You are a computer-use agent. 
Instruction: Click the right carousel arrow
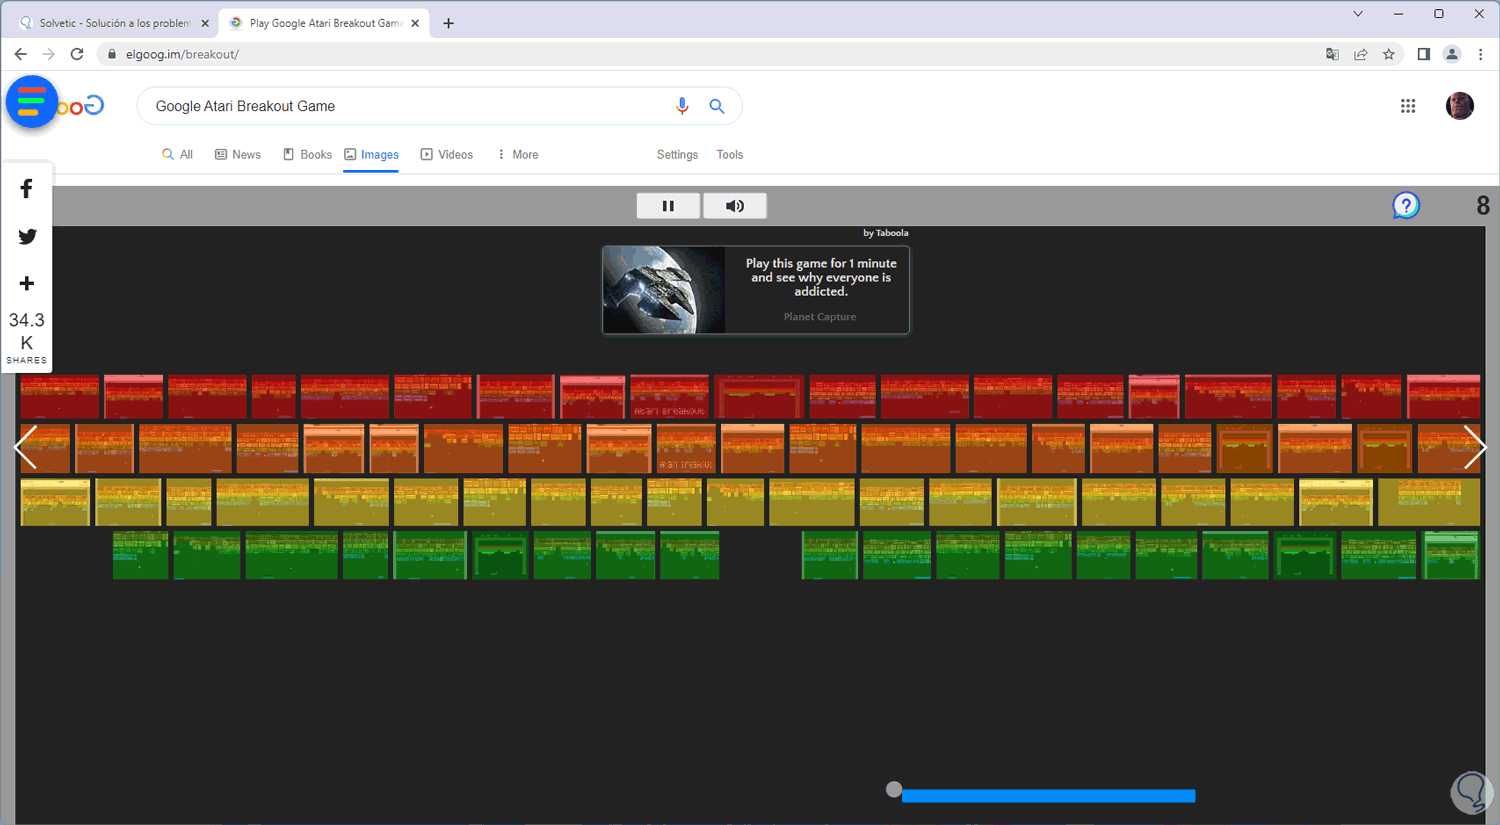click(x=1474, y=447)
